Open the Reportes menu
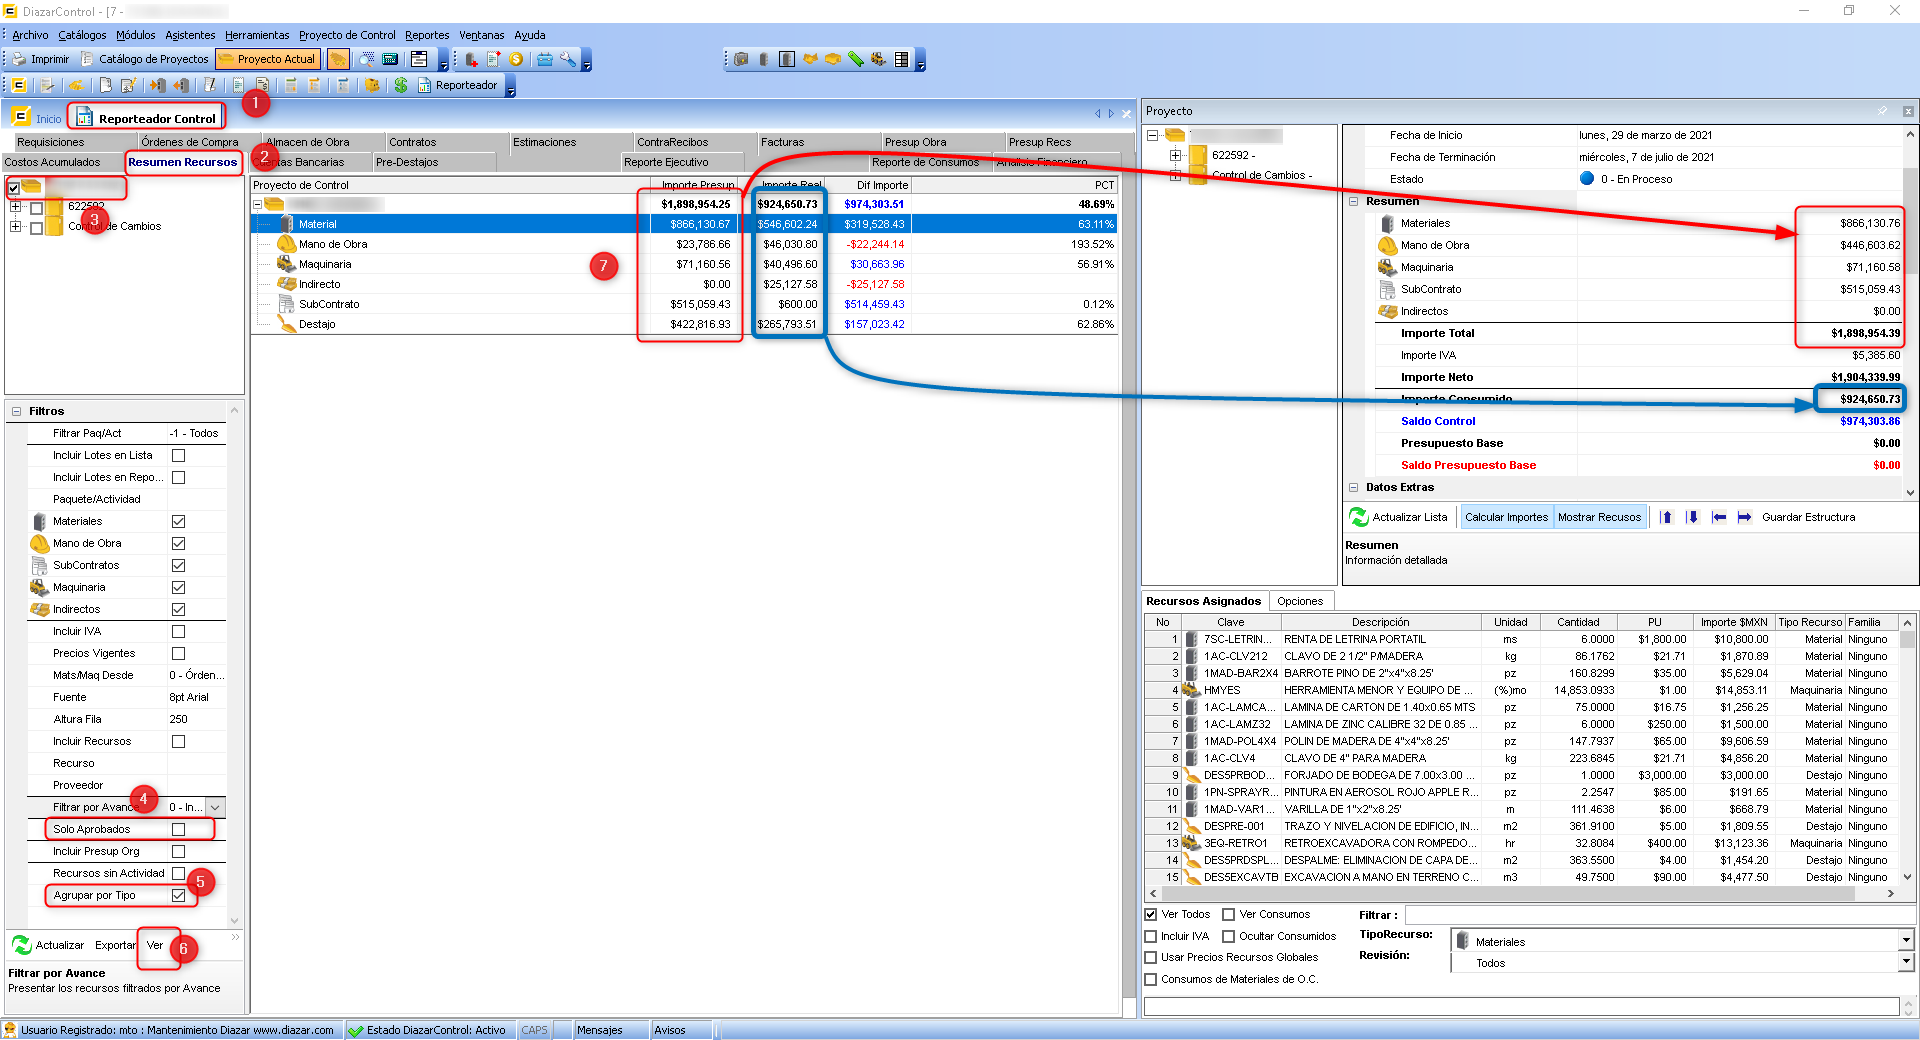This screenshot has width=1920, height=1040. click(x=426, y=35)
